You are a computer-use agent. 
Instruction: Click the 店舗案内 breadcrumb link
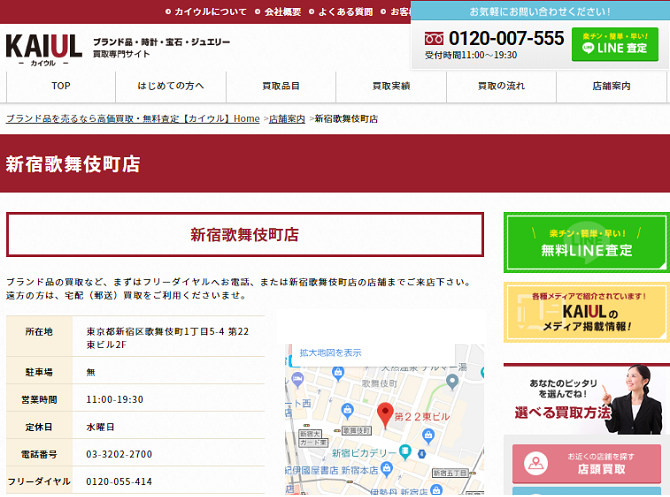pos(287,119)
